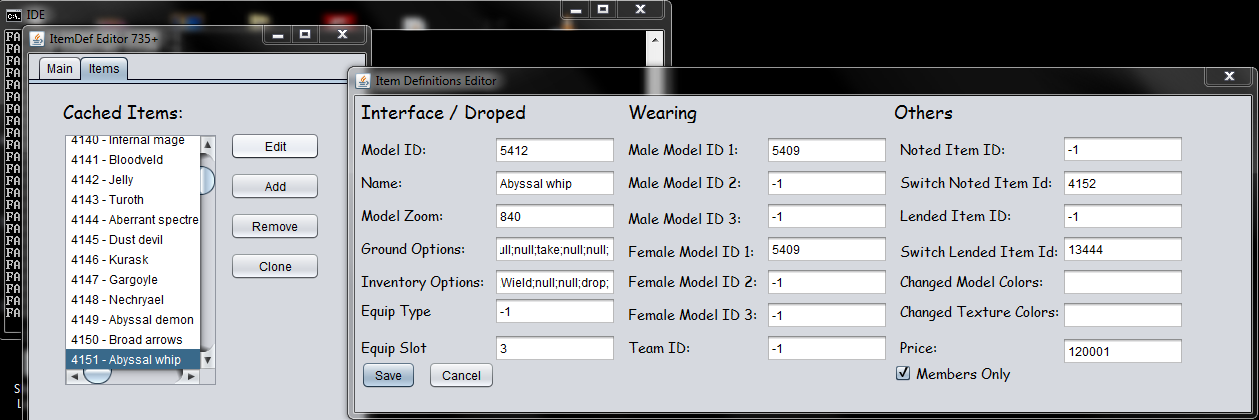1259x420 pixels.
Task: Click the Name field with Abyssal whip
Action: (555, 183)
